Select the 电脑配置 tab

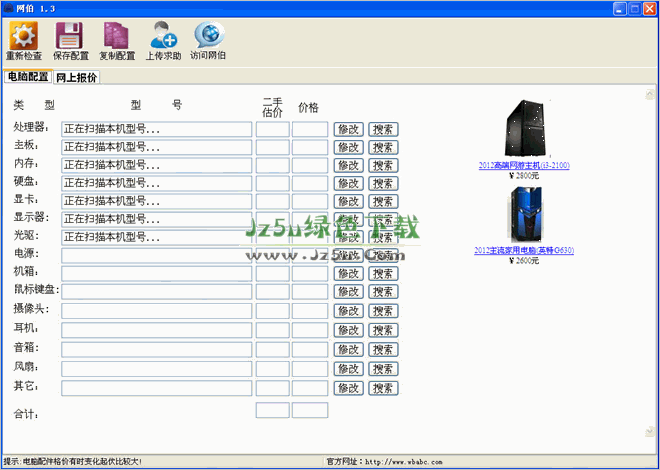coord(27,77)
